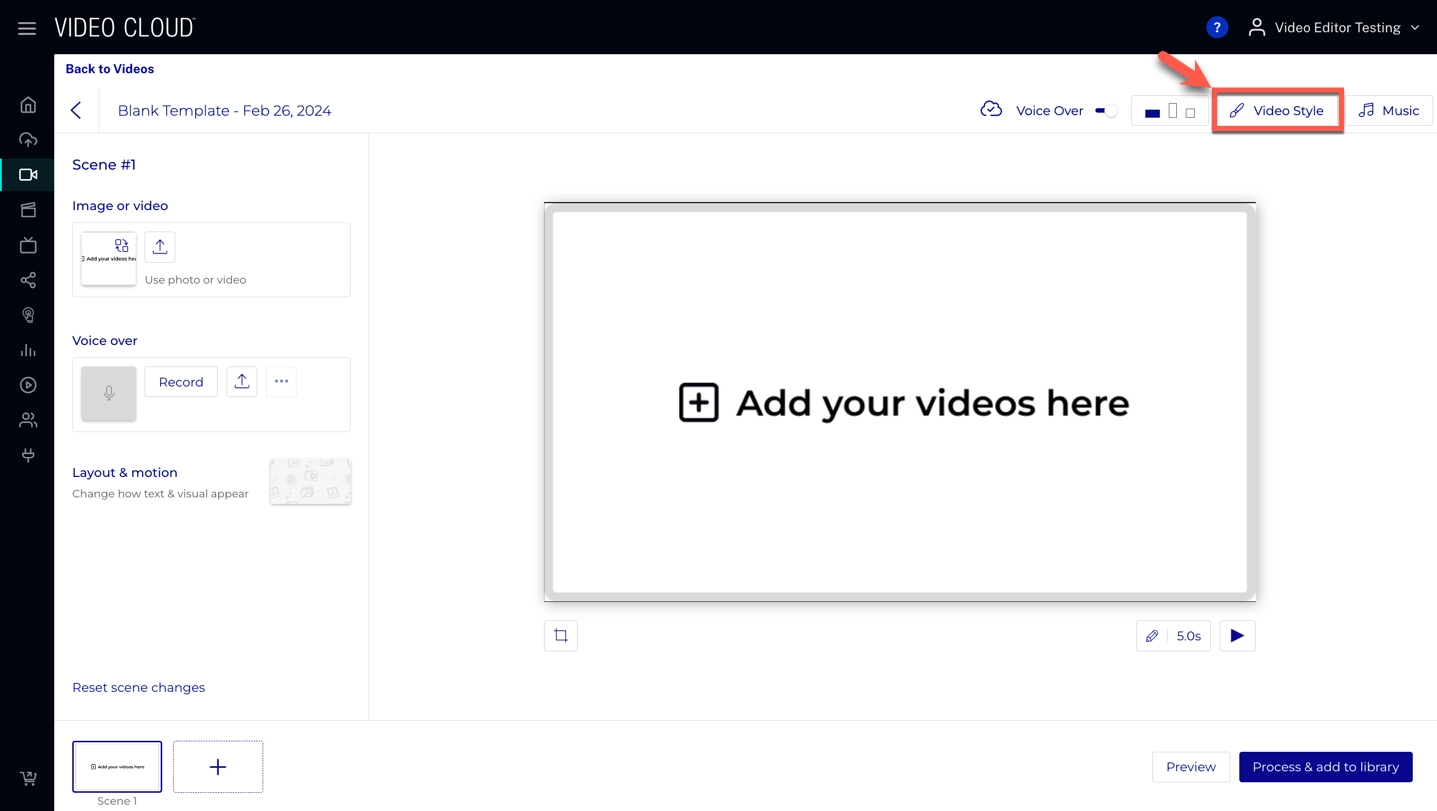
Task: Click the Back to Videos link
Action: coord(110,69)
